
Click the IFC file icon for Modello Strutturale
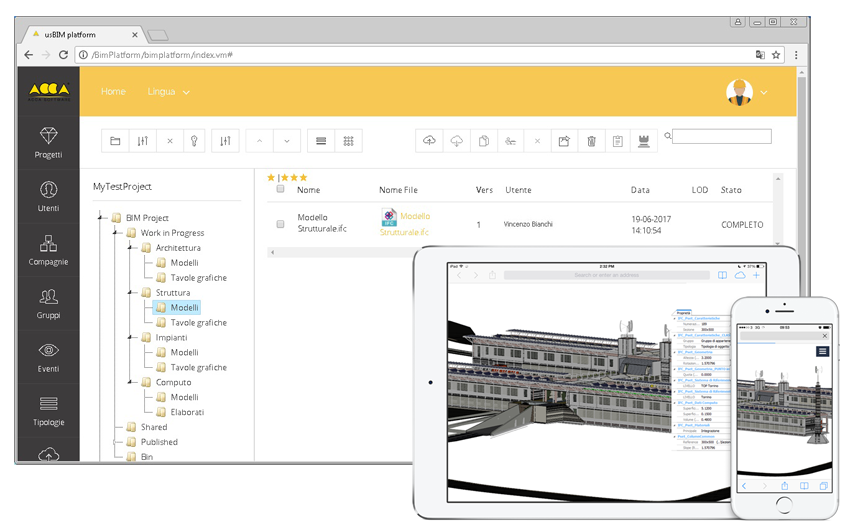click(389, 217)
